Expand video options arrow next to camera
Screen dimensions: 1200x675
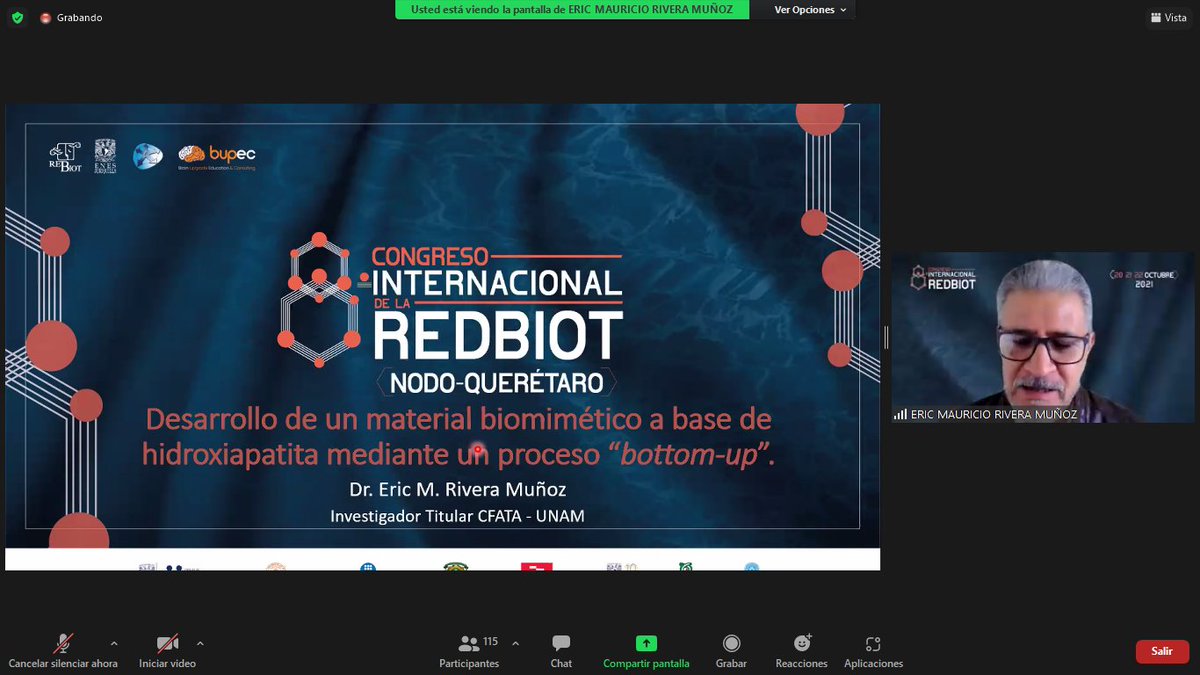200,644
